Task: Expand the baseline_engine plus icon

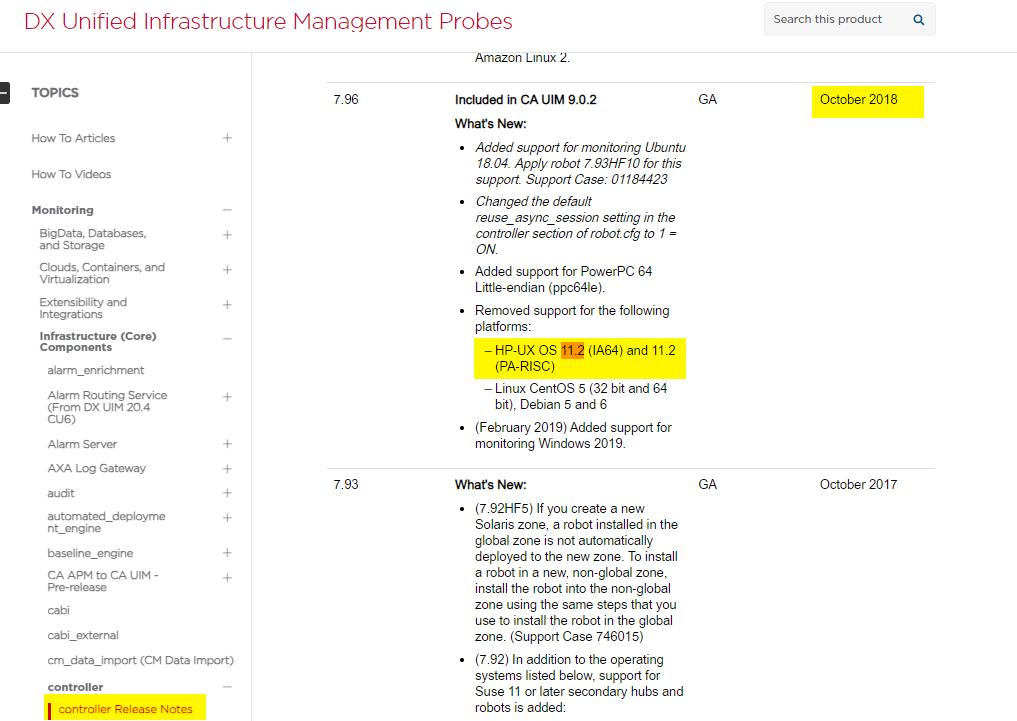Action: point(227,553)
